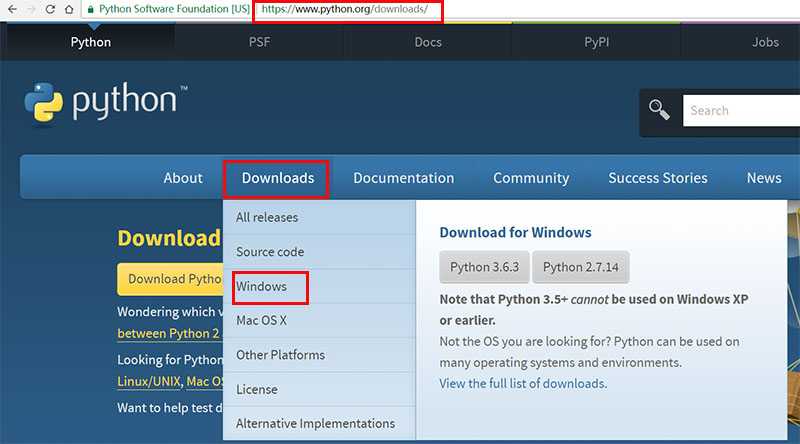800x444 pixels.
Task: Choose Windows in the Downloads menu
Action: click(319, 286)
